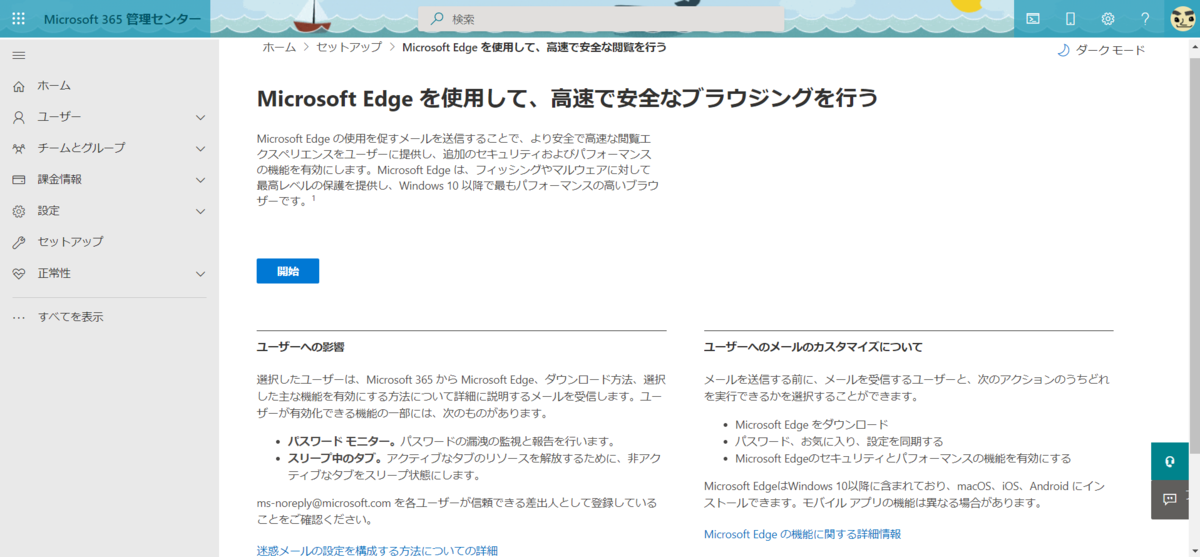Image resolution: width=1200 pixels, height=557 pixels.
Task: Click the 開始 button
Action: coord(288,271)
